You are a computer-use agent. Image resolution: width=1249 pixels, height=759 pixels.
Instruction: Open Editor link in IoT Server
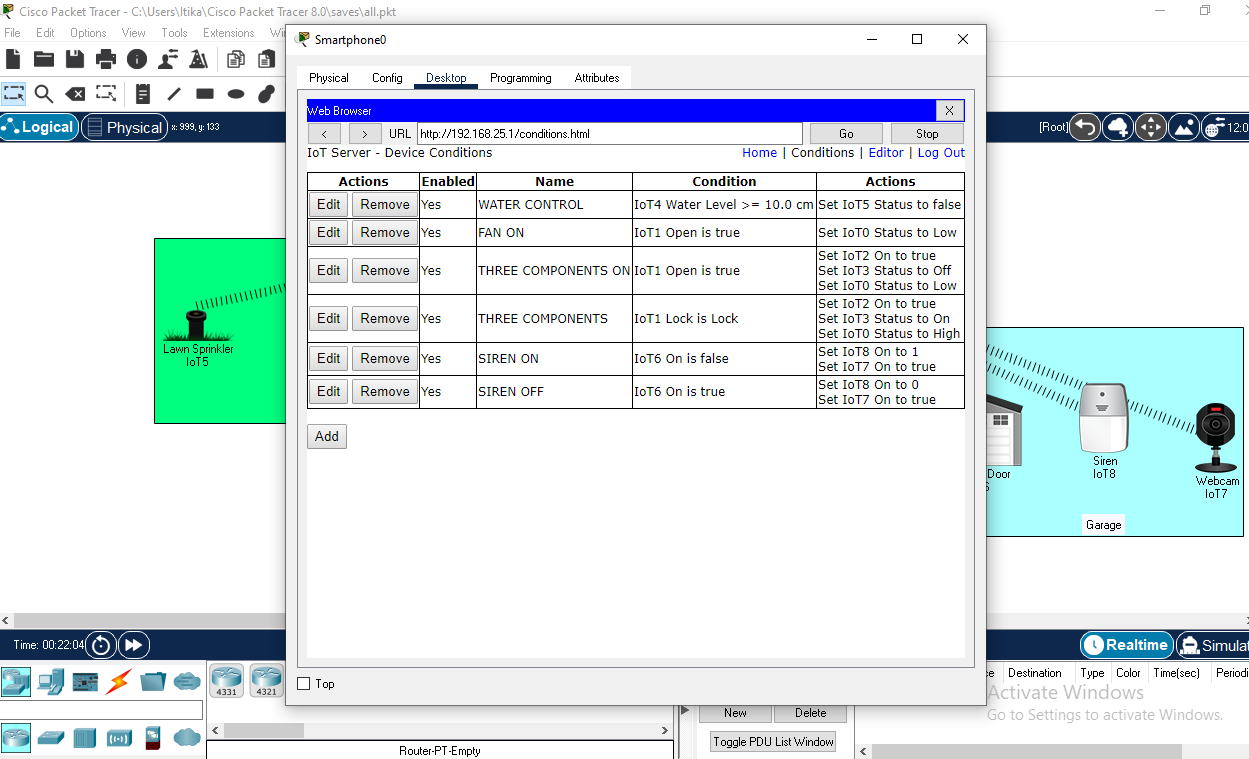tap(886, 153)
